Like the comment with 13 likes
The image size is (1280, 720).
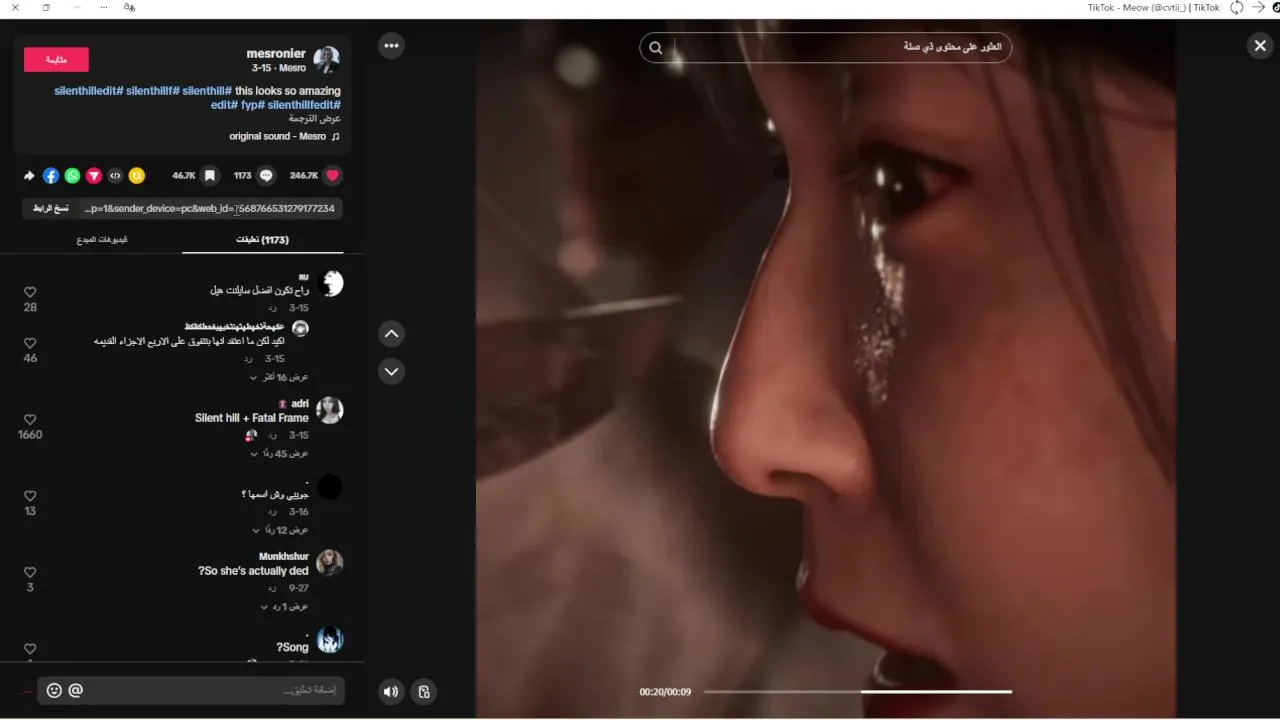point(30,496)
